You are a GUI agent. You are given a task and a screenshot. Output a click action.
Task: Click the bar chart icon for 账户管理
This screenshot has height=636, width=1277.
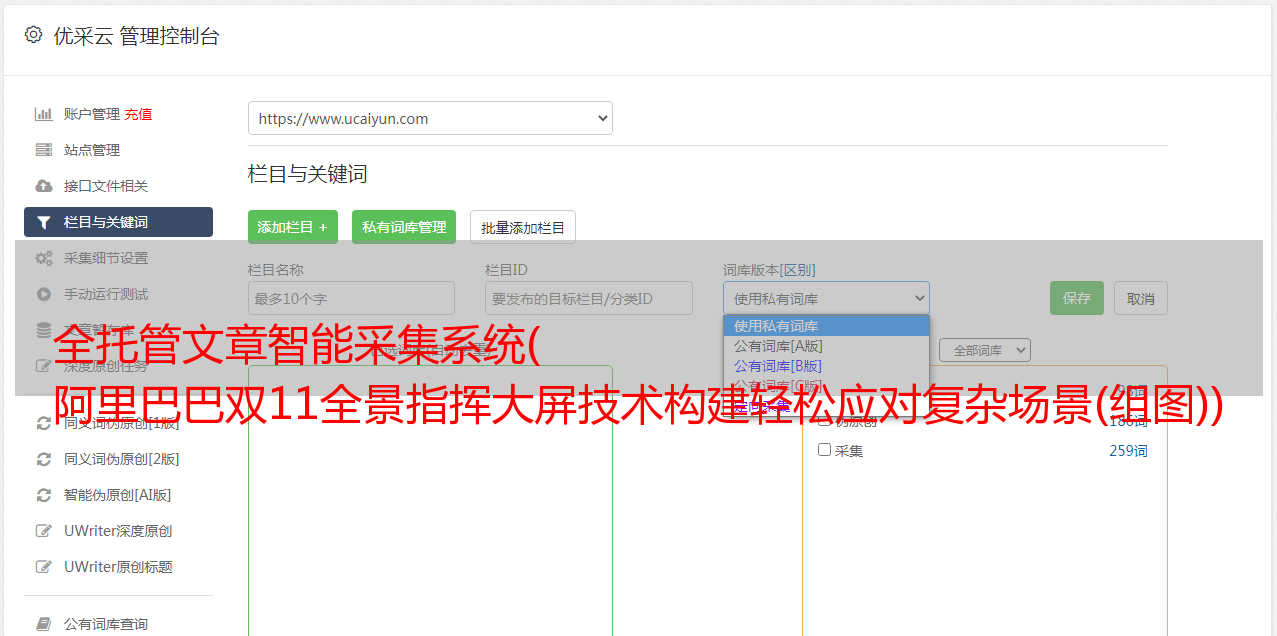[x=43, y=114]
